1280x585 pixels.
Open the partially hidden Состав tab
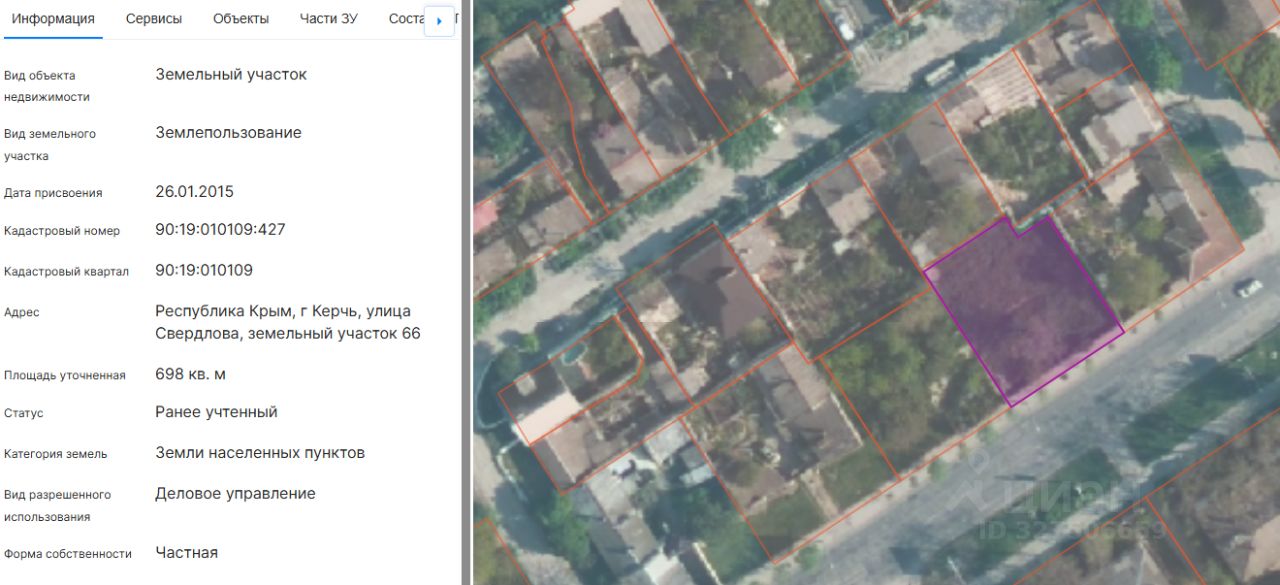[x=406, y=19]
